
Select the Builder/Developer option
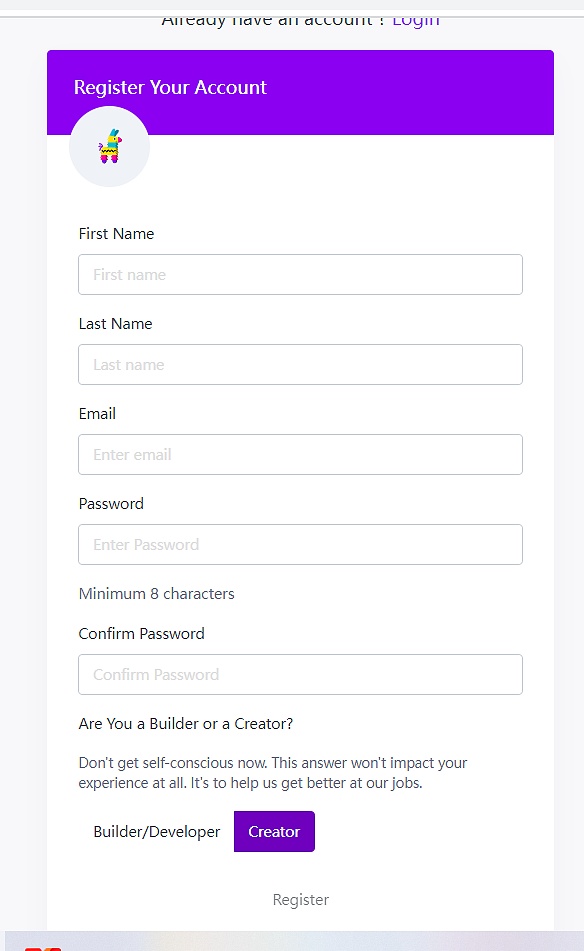(156, 832)
